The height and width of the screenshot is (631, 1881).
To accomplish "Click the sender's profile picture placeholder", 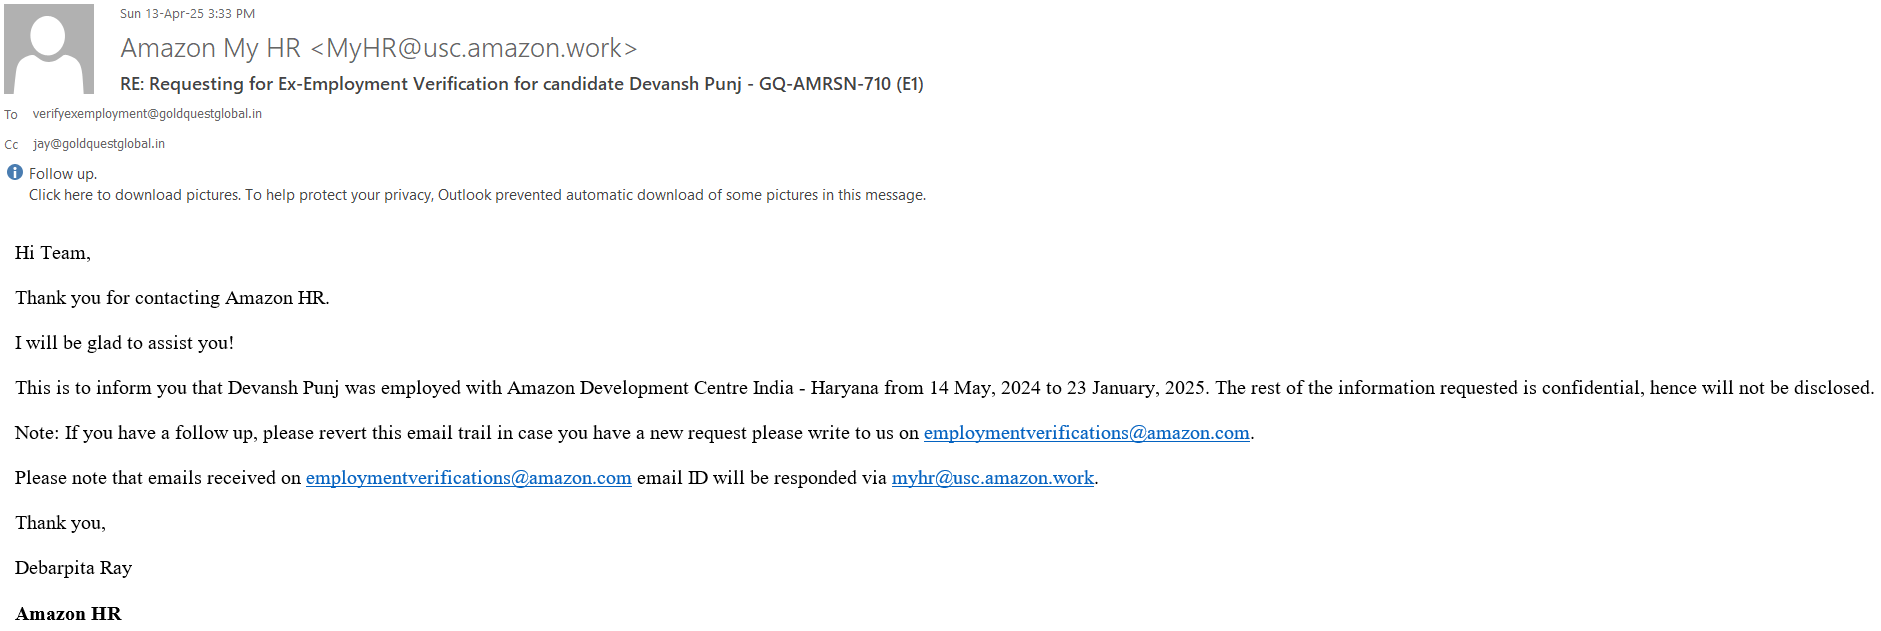I will 49,49.
